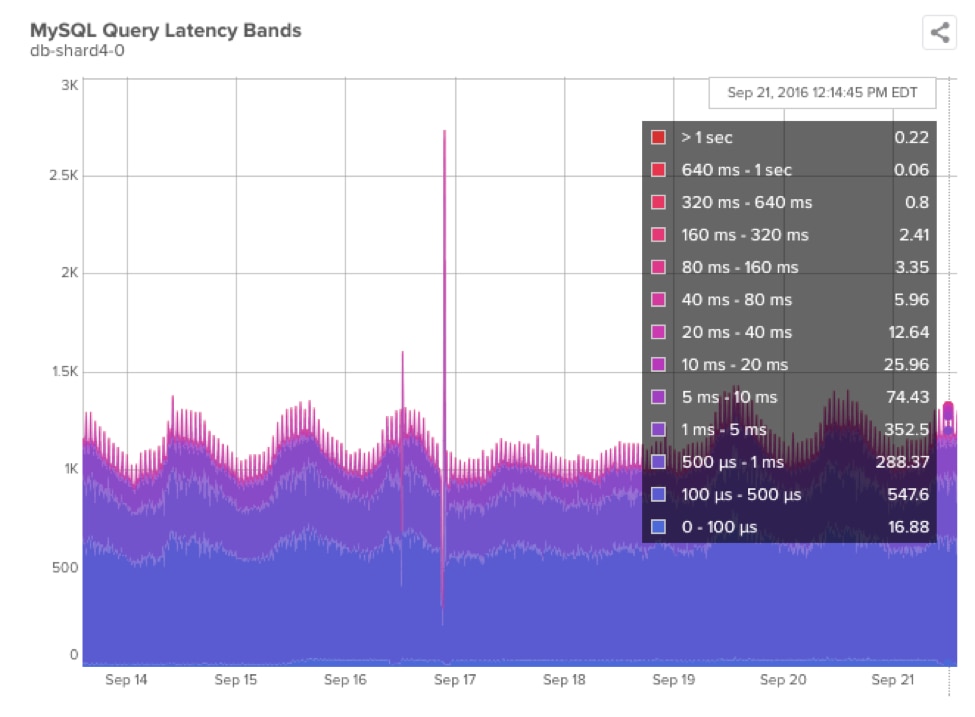This screenshot has height=717, width=975.
Task: Click the 'Sep 20' x-axis label
Action: (783, 680)
